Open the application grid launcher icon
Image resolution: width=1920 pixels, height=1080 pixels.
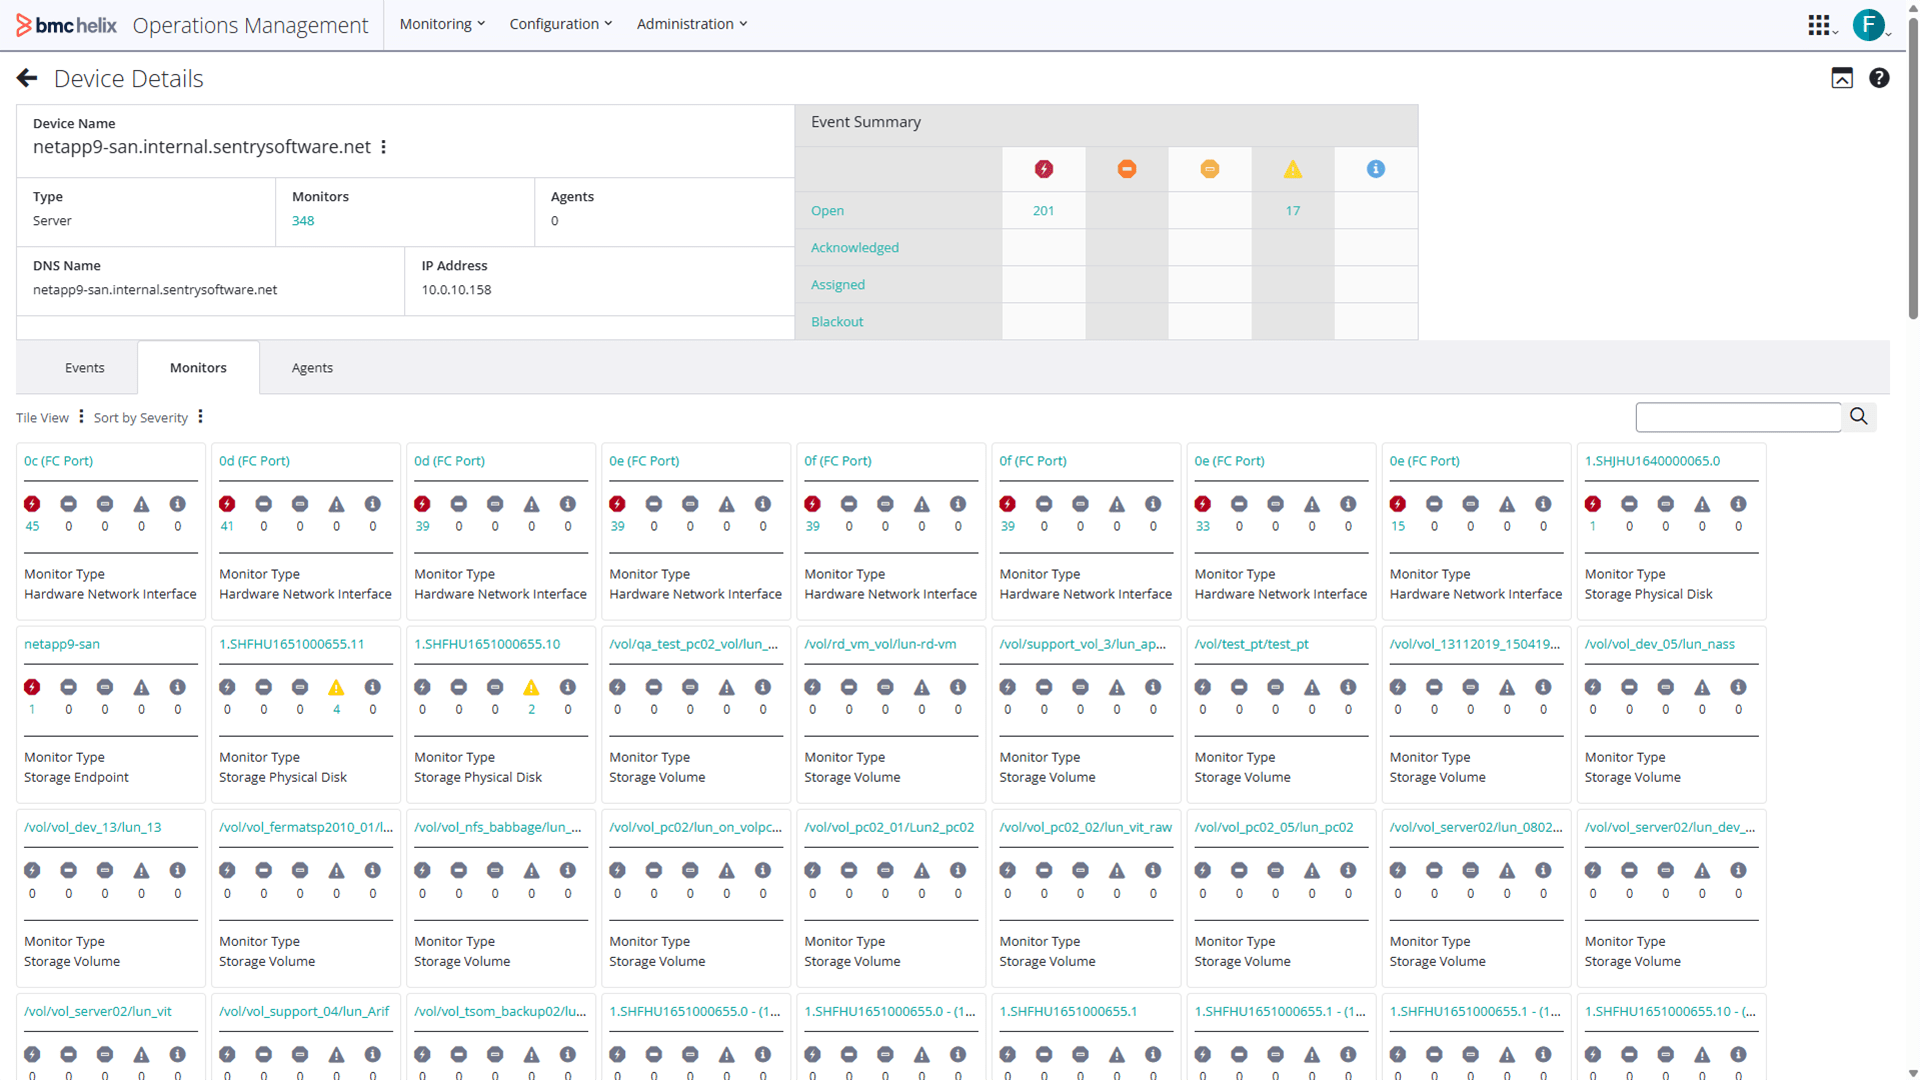1819,25
